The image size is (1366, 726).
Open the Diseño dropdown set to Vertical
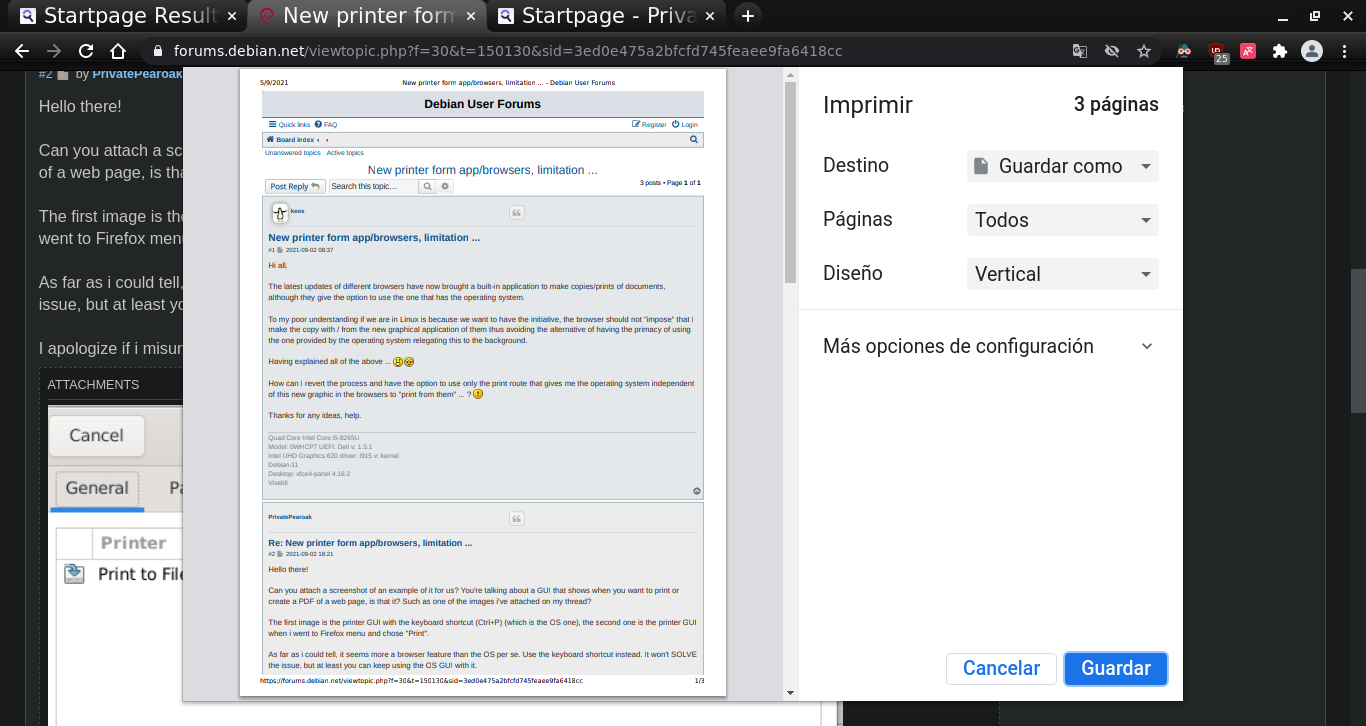point(1062,274)
